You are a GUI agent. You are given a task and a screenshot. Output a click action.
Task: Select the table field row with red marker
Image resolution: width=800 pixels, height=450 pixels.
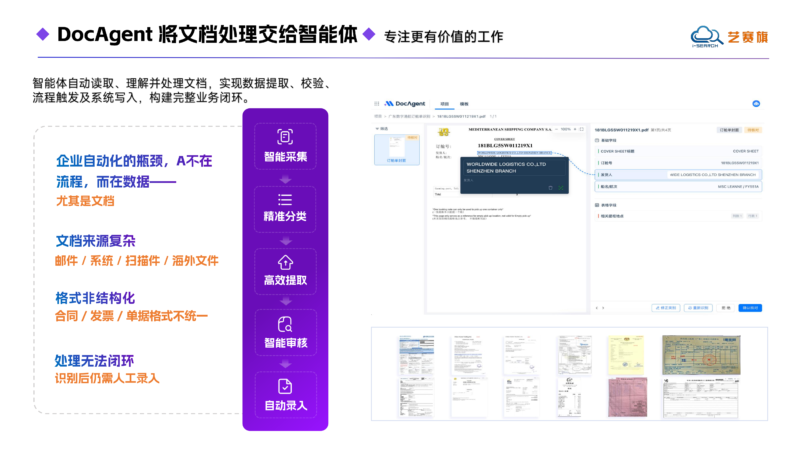pos(678,216)
